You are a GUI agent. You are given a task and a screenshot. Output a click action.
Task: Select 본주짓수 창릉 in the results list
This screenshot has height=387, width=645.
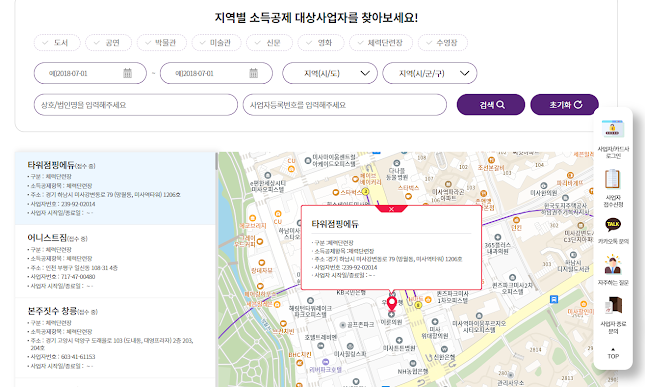tap(115, 338)
